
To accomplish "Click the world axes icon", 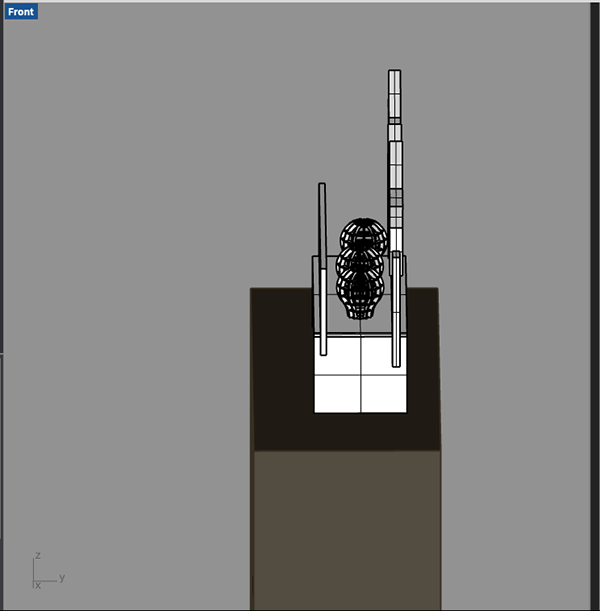I will pyautogui.click(x=48, y=570).
